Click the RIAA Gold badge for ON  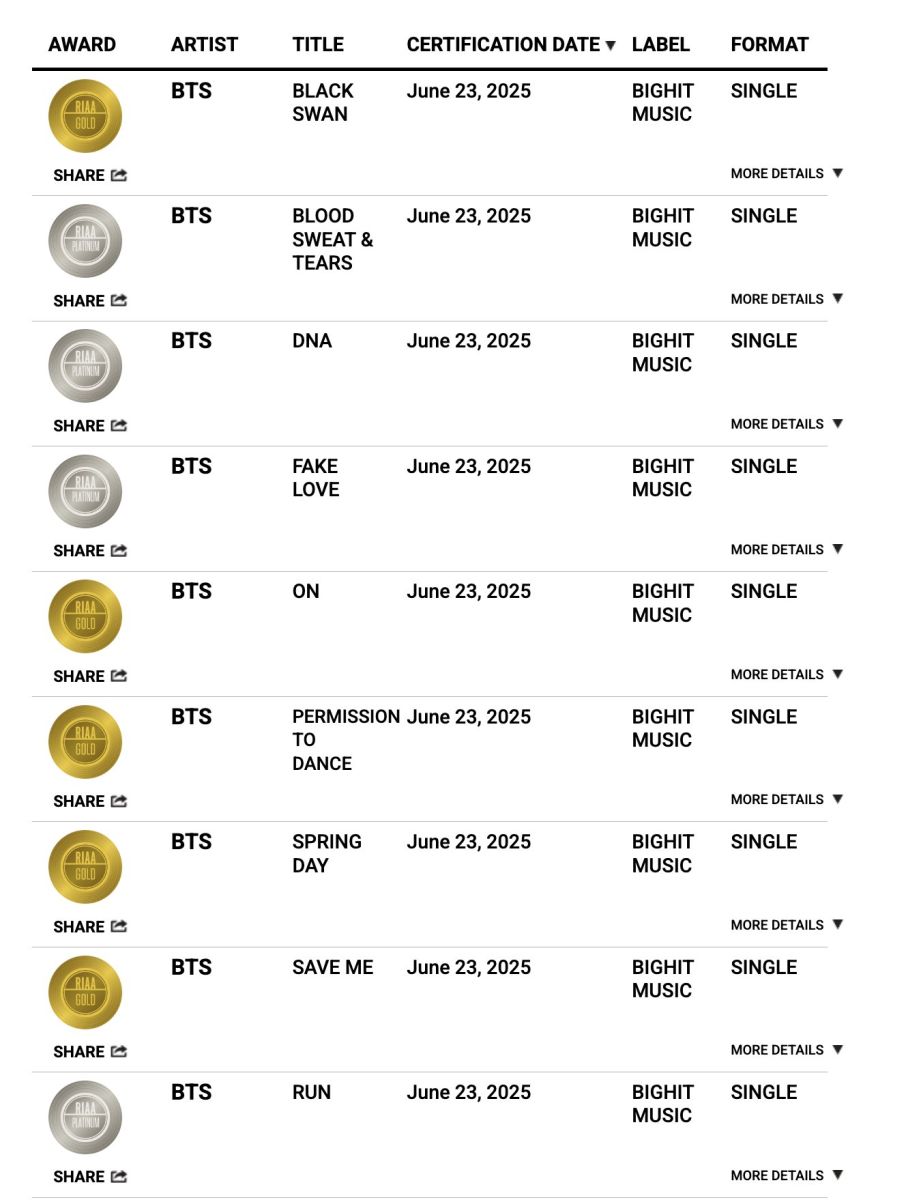(x=85, y=617)
